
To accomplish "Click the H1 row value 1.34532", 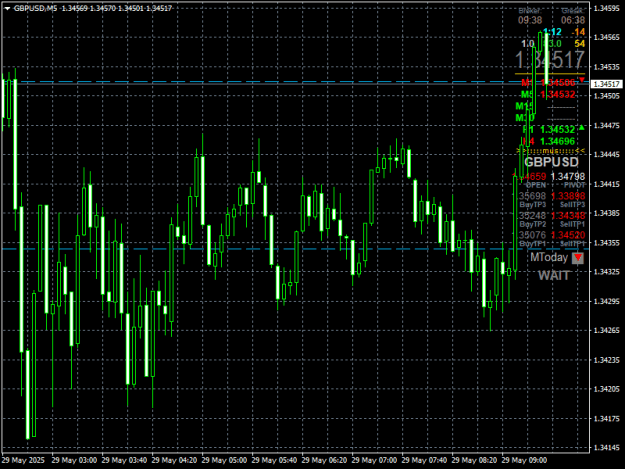I will pos(558,130).
